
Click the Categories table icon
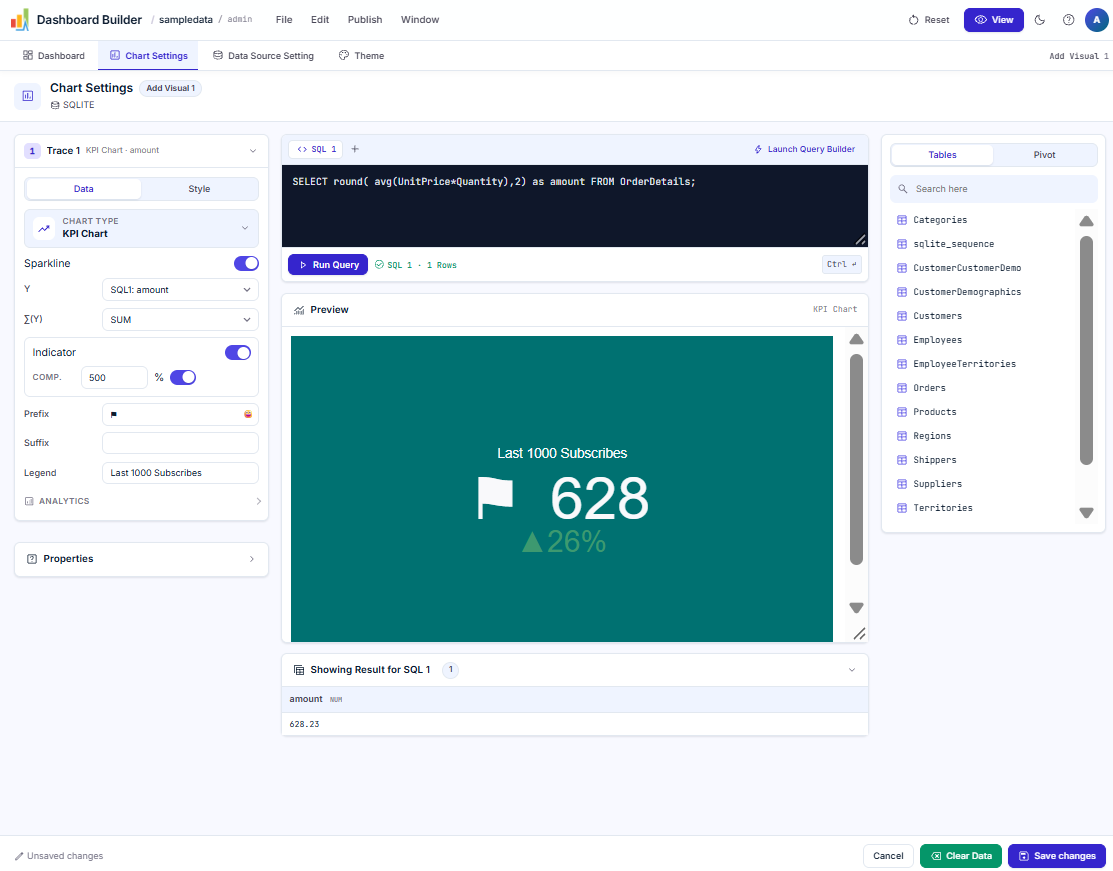(902, 220)
